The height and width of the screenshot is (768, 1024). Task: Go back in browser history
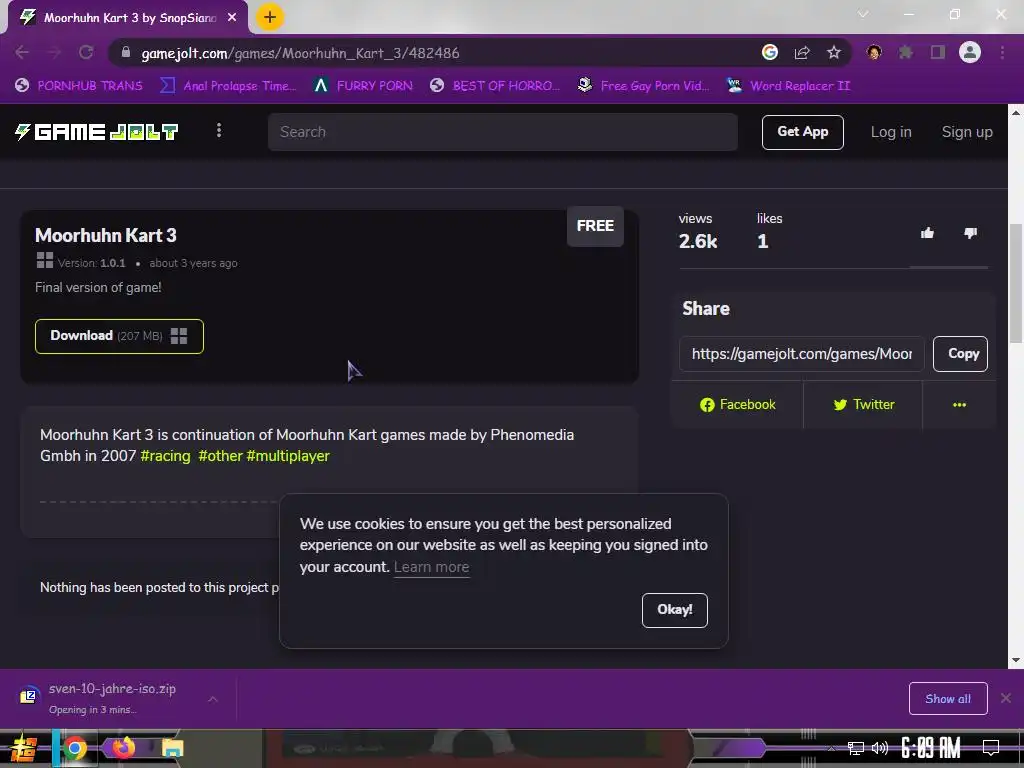click(x=22, y=53)
